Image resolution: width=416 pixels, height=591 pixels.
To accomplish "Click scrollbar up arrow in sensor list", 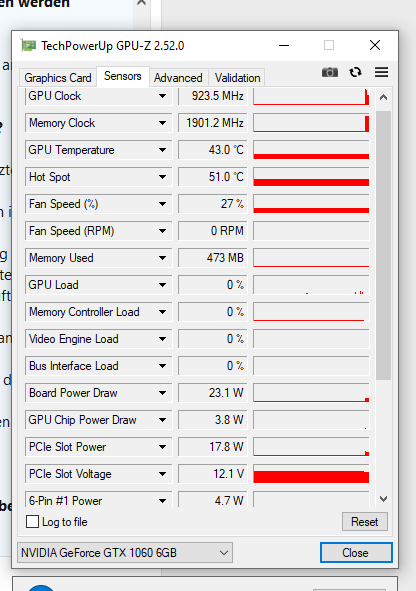I will pyautogui.click(x=383, y=97).
